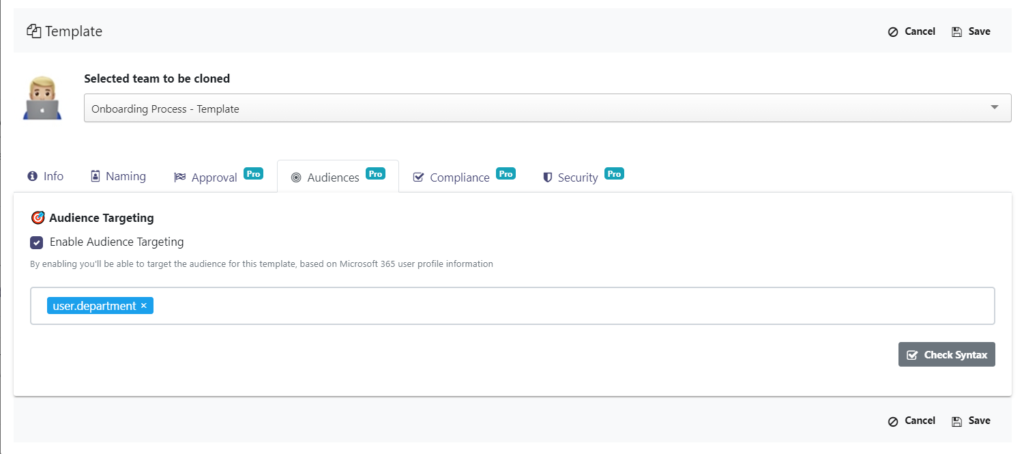The image size is (1024, 454).
Task: Open the selected team dropdown arrow
Action: 995,108
